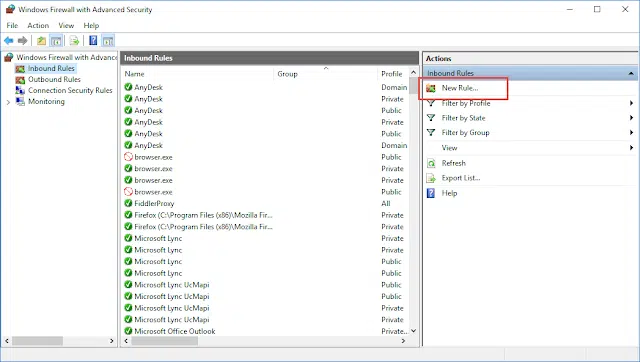Click green check icon of Microsoft Office Outlook

pyautogui.click(x=129, y=331)
